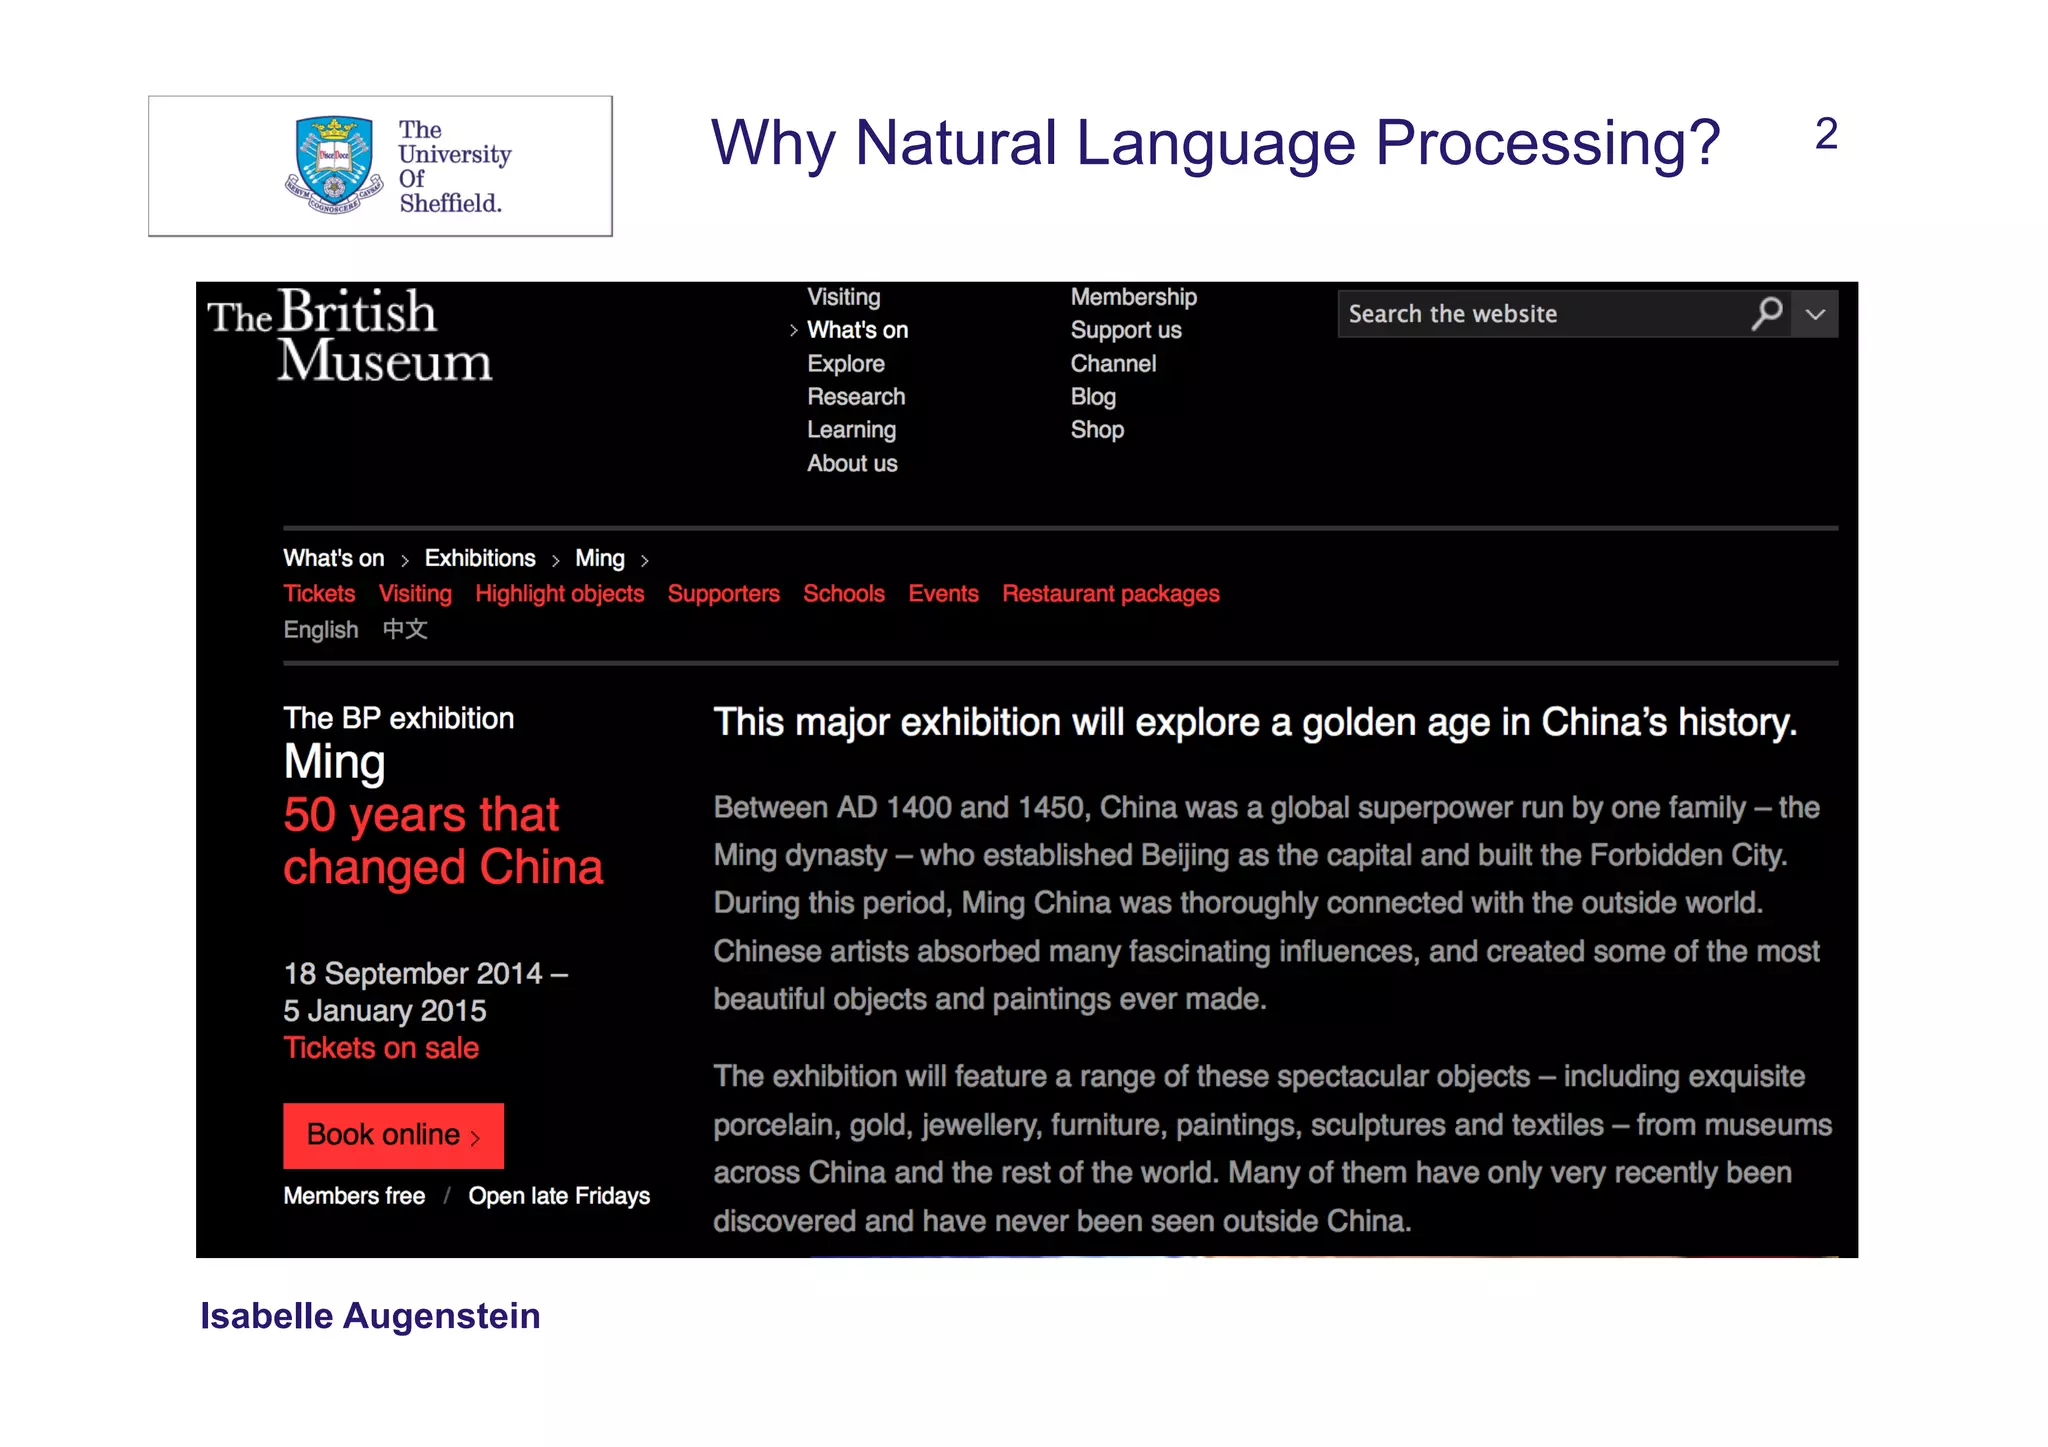The width and height of the screenshot is (2048, 1447).
Task: Open the Supporters link
Action: click(723, 594)
